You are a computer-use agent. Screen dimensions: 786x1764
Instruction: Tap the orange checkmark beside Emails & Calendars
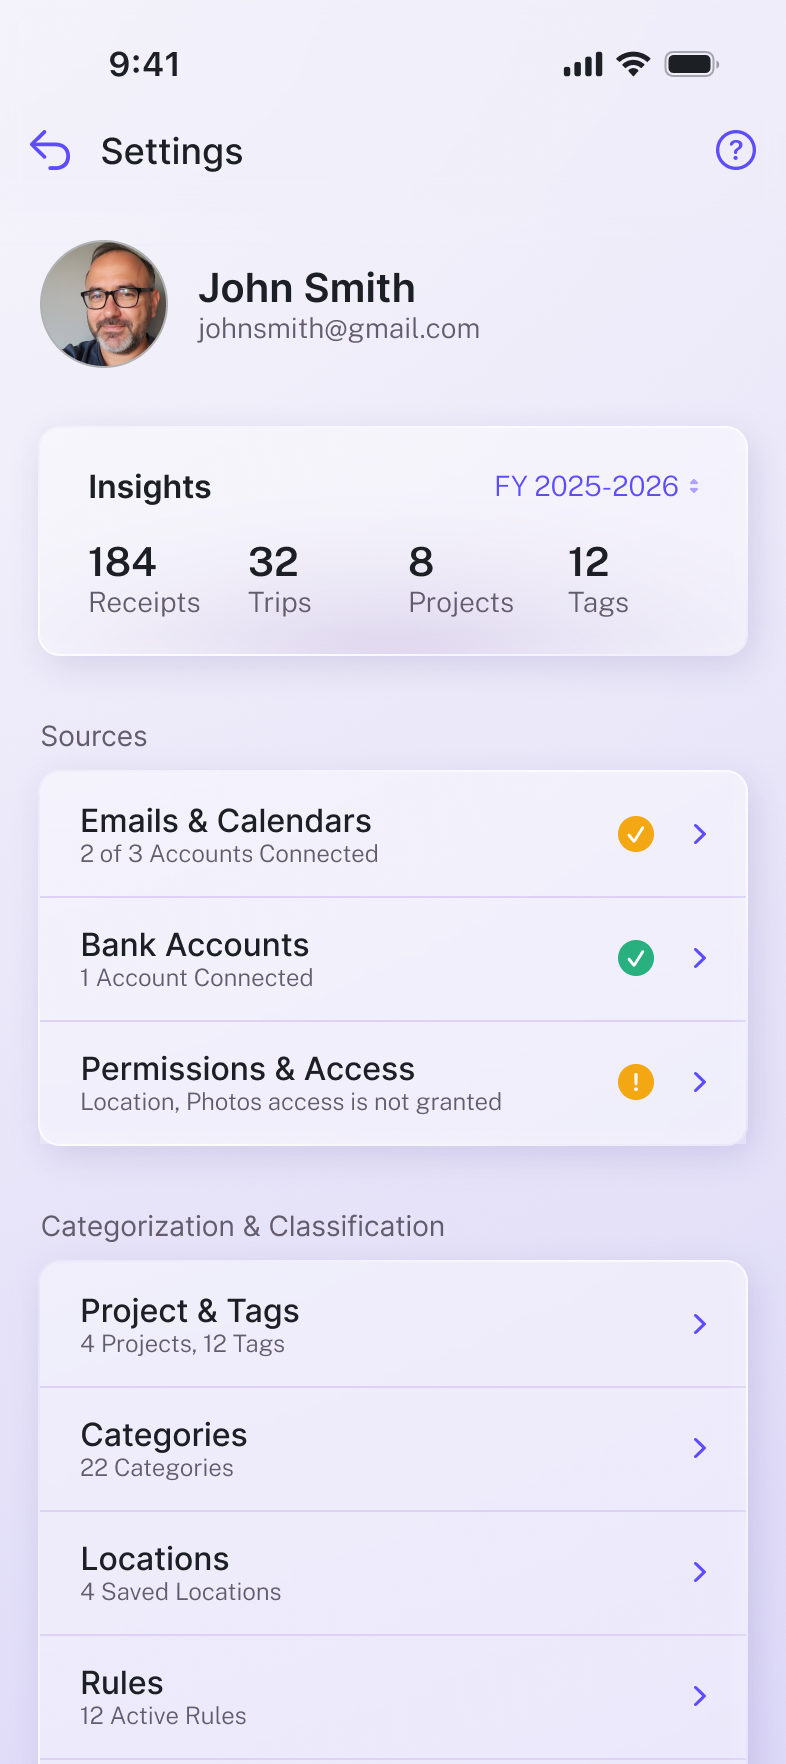pyautogui.click(x=636, y=834)
